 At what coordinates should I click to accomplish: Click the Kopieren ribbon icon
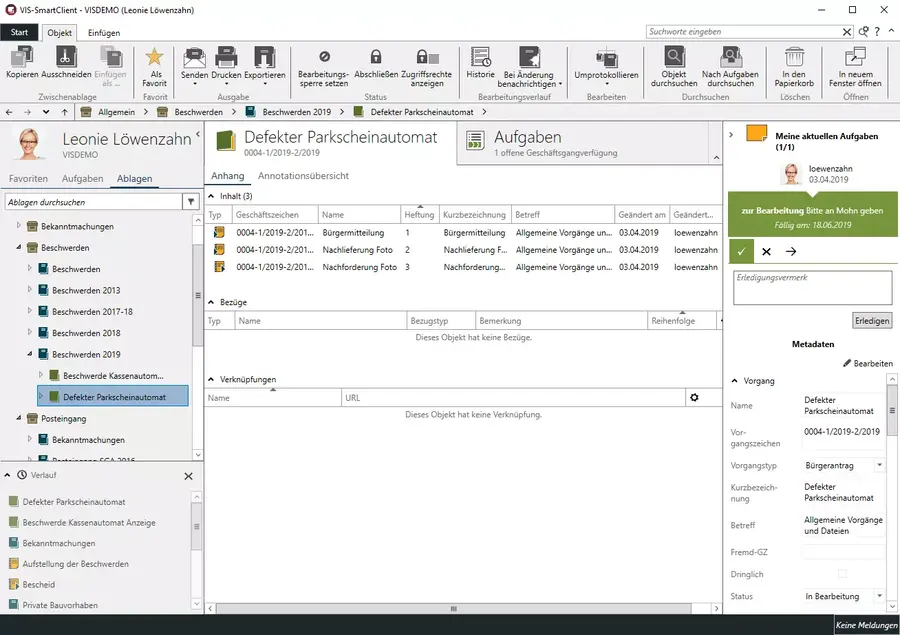point(22,58)
